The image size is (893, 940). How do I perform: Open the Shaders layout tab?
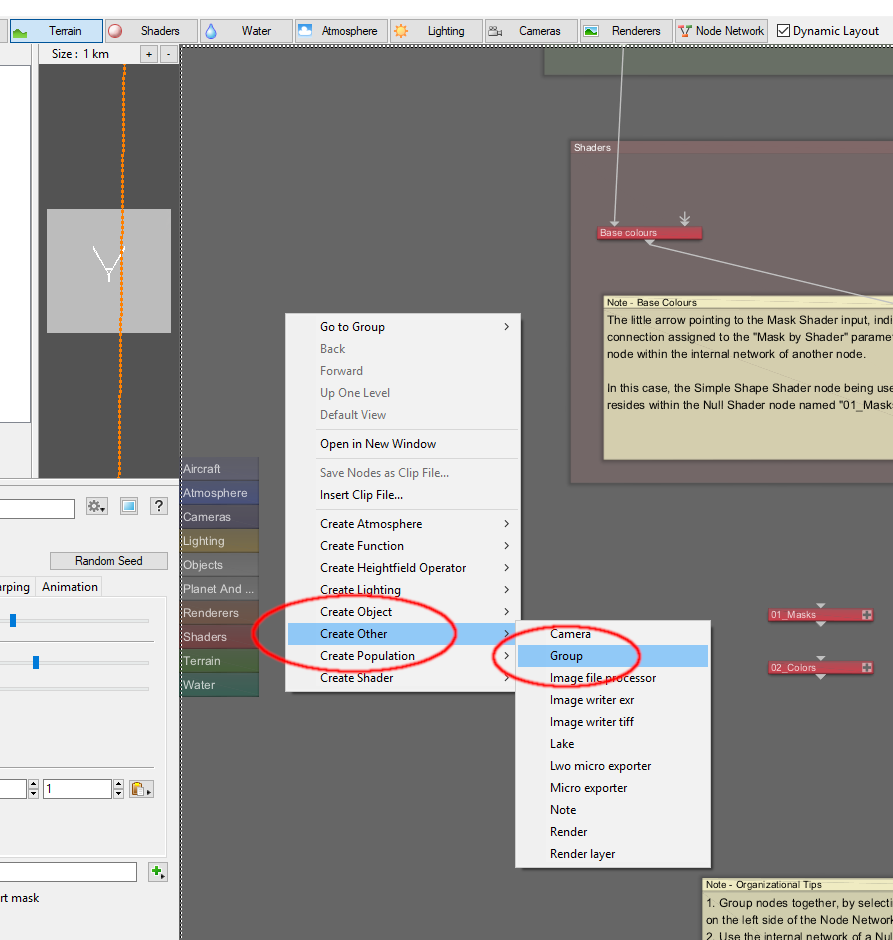pyautogui.click(x=151, y=31)
